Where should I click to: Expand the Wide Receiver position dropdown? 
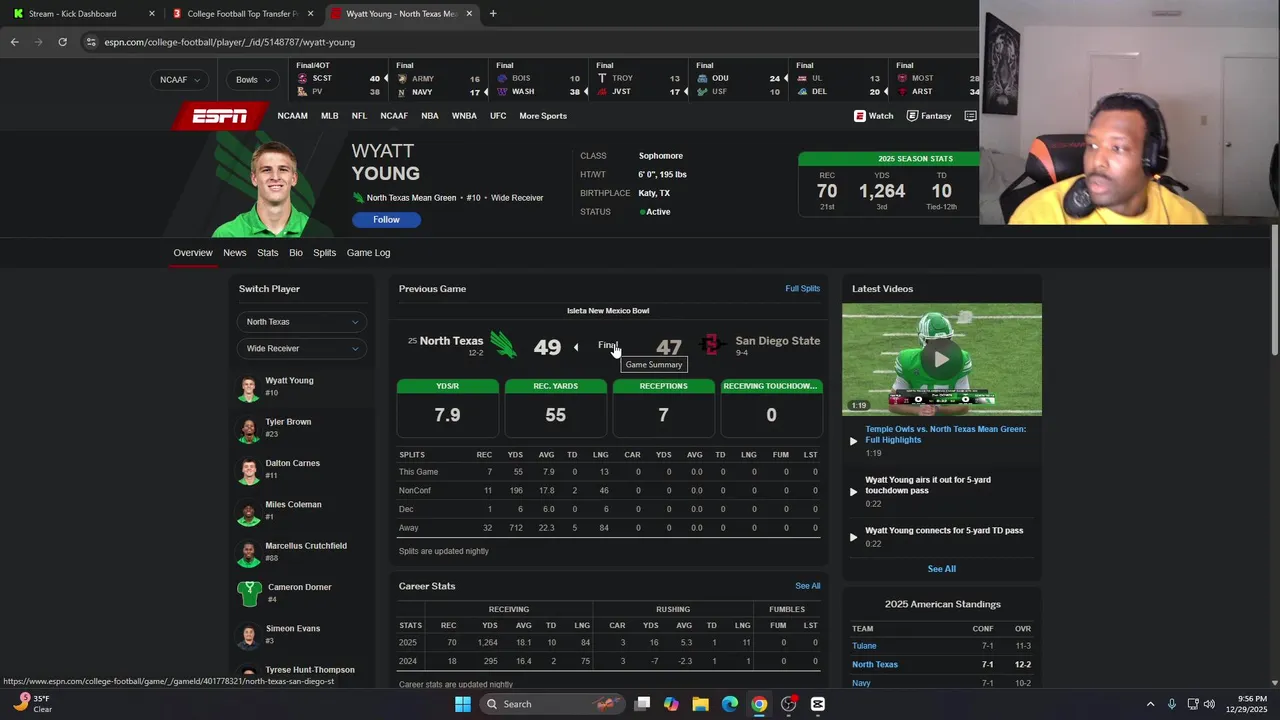(302, 349)
